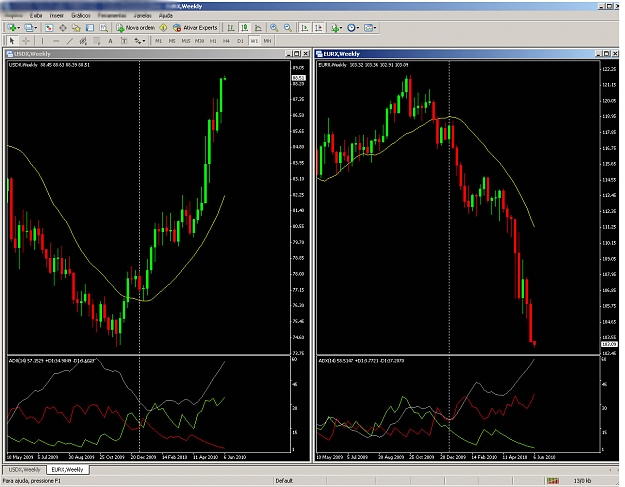
Task: Select the W1 weekly timeframe button
Action: [x=254, y=41]
